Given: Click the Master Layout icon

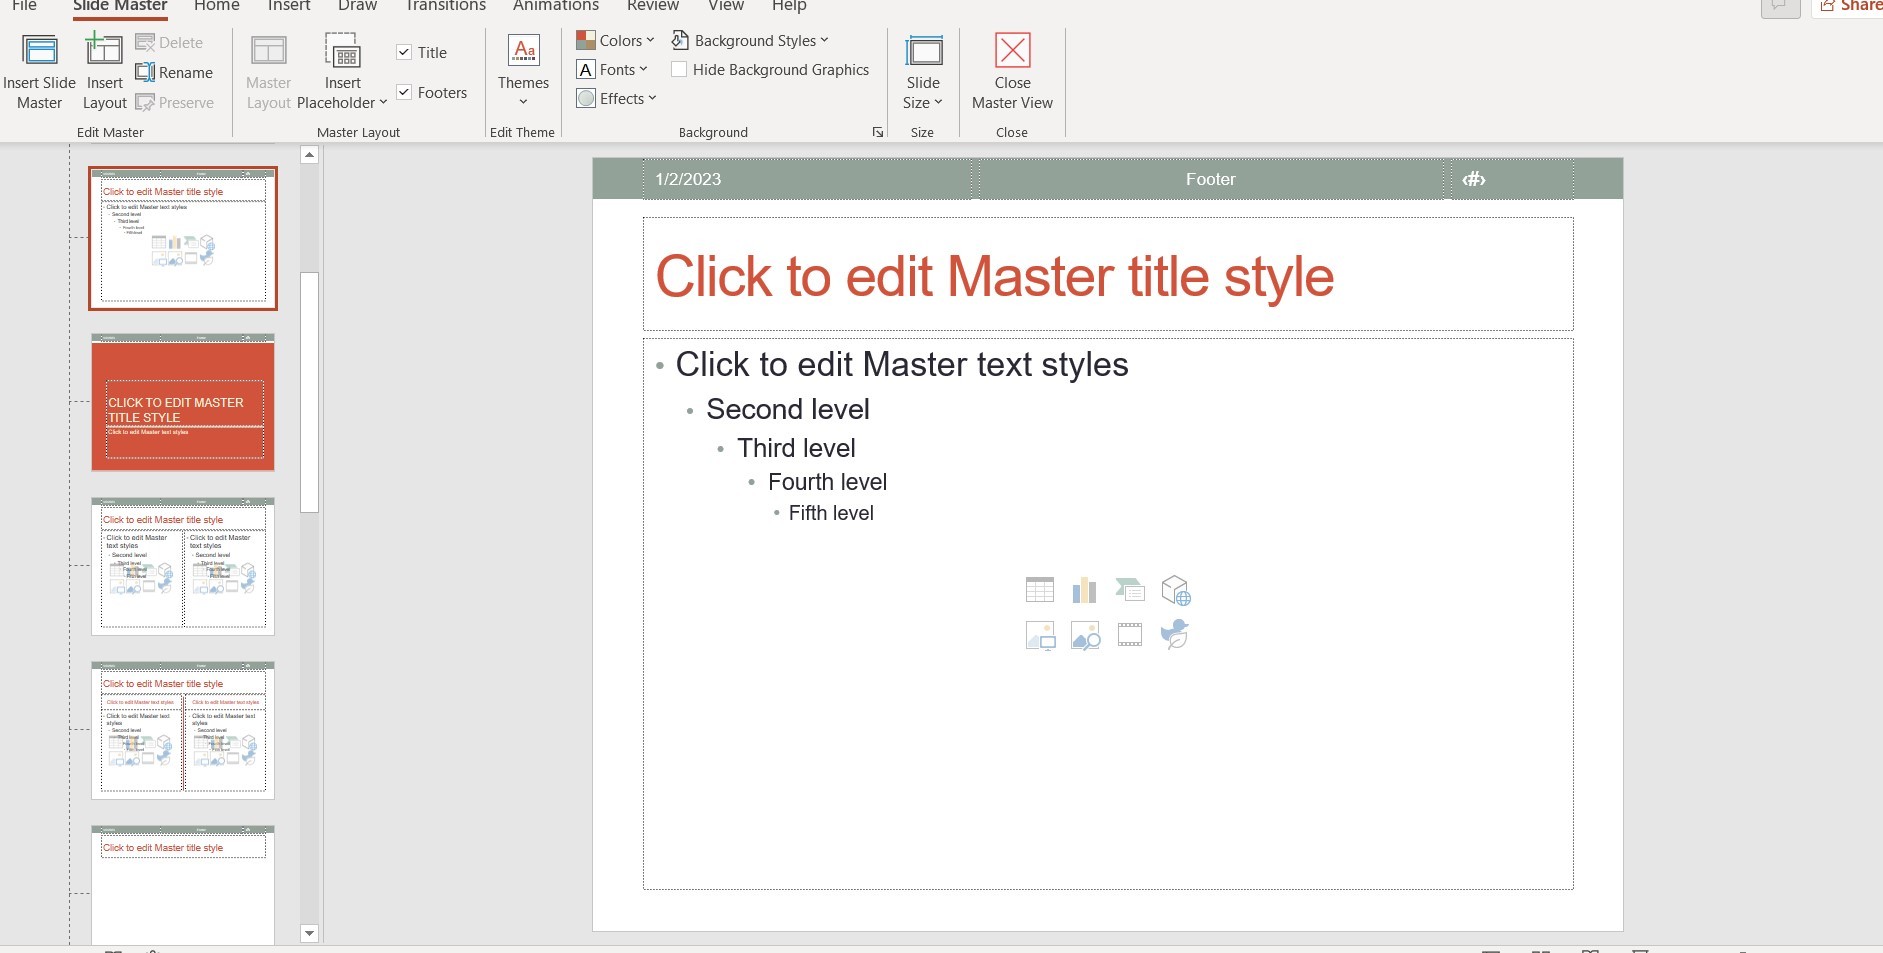Looking at the screenshot, I should click(268, 50).
